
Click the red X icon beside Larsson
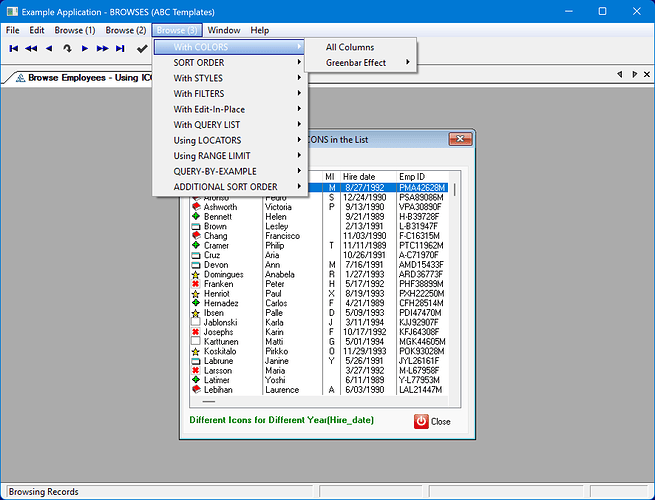click(195, 371)
